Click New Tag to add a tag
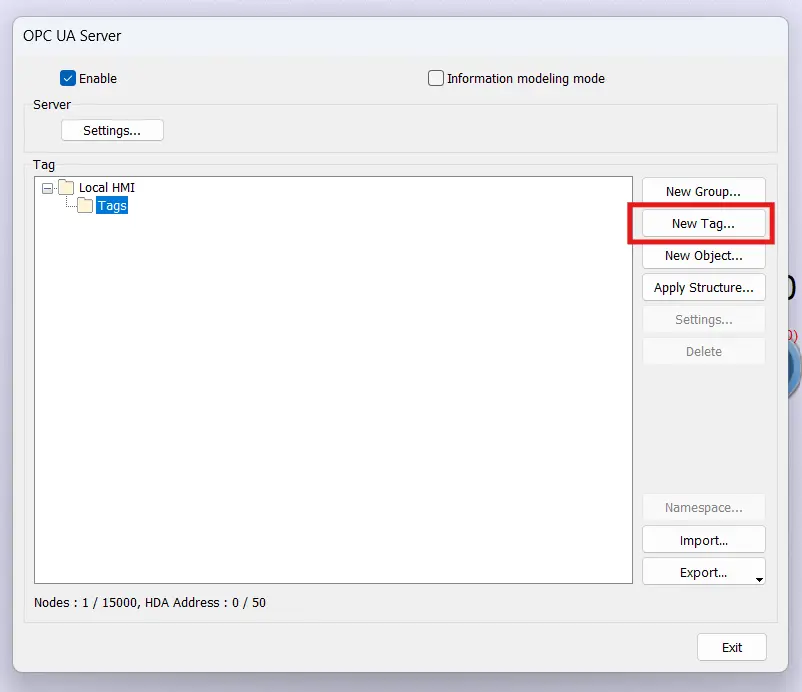The width and height of the screenshot is (802, 692). click(703, 223)
